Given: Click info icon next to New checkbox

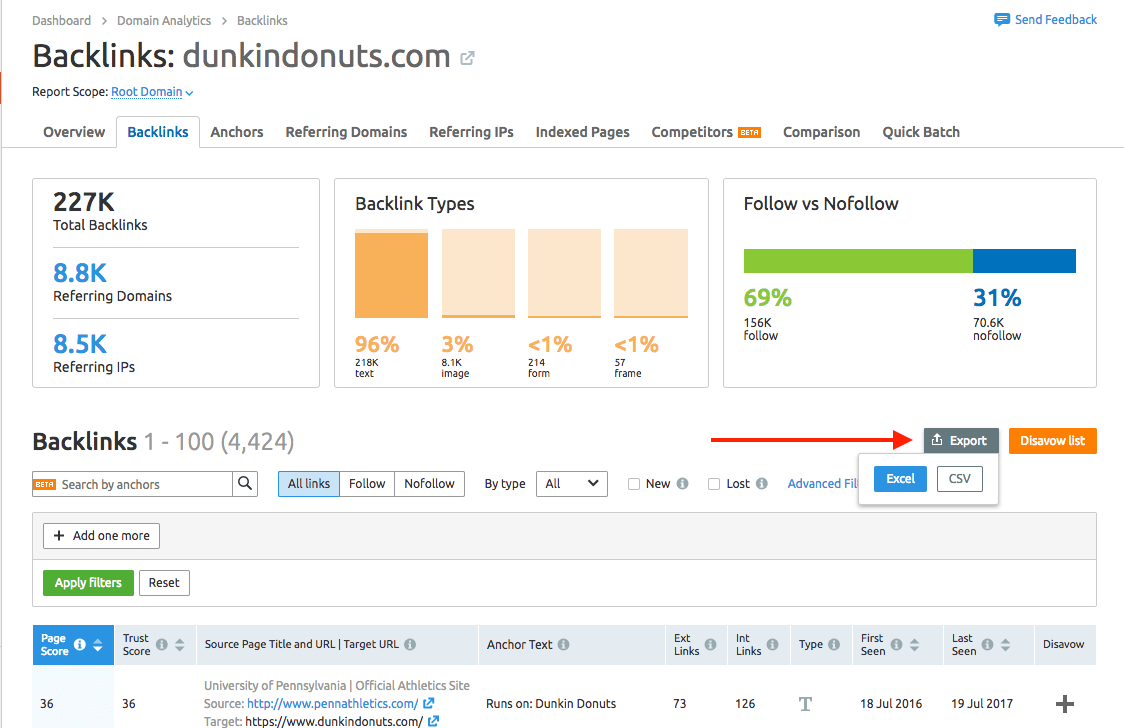Looking at the screenshot, I should (682, 484).
